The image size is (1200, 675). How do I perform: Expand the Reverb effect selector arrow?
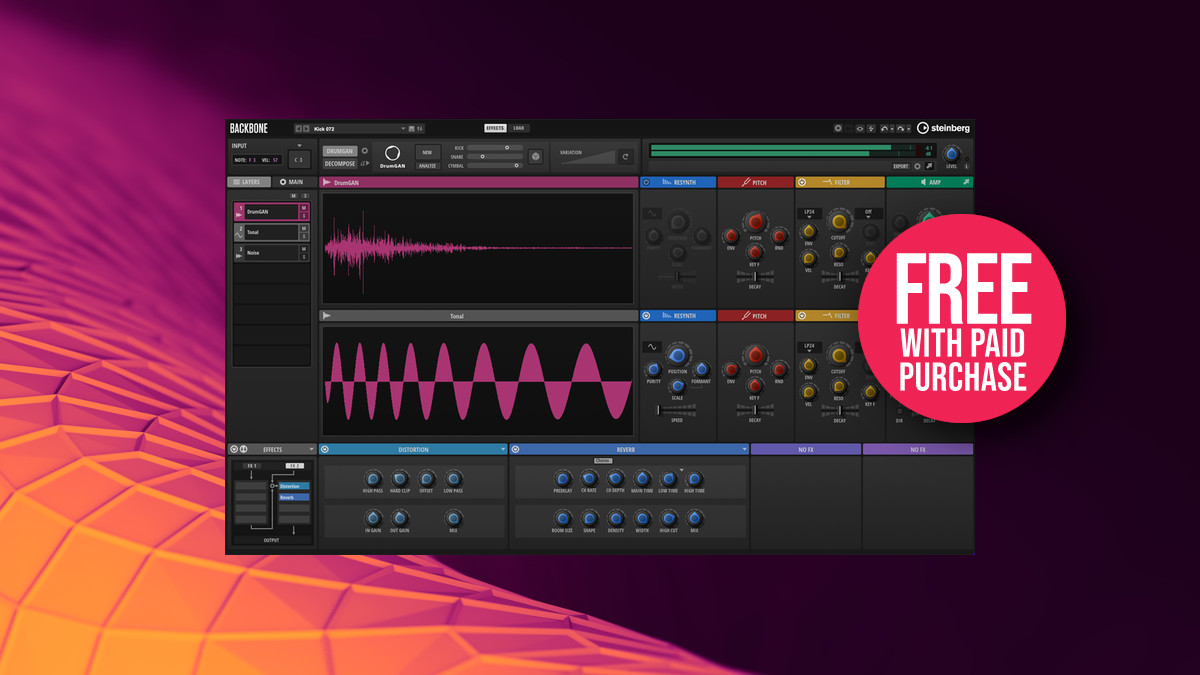744,450
